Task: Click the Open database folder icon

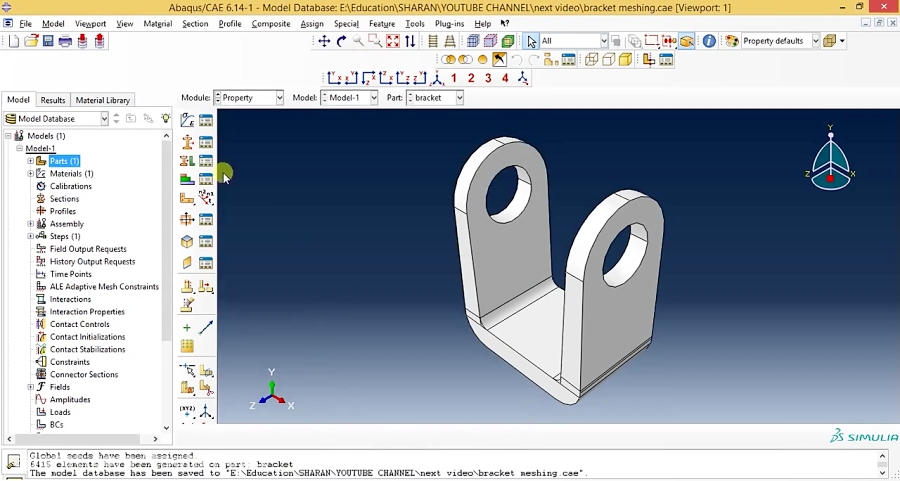Action: (31, 41)
